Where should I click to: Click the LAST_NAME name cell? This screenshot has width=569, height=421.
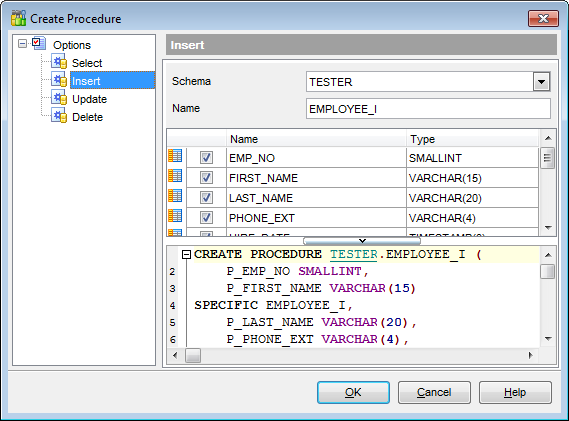[x=316, y=198]
